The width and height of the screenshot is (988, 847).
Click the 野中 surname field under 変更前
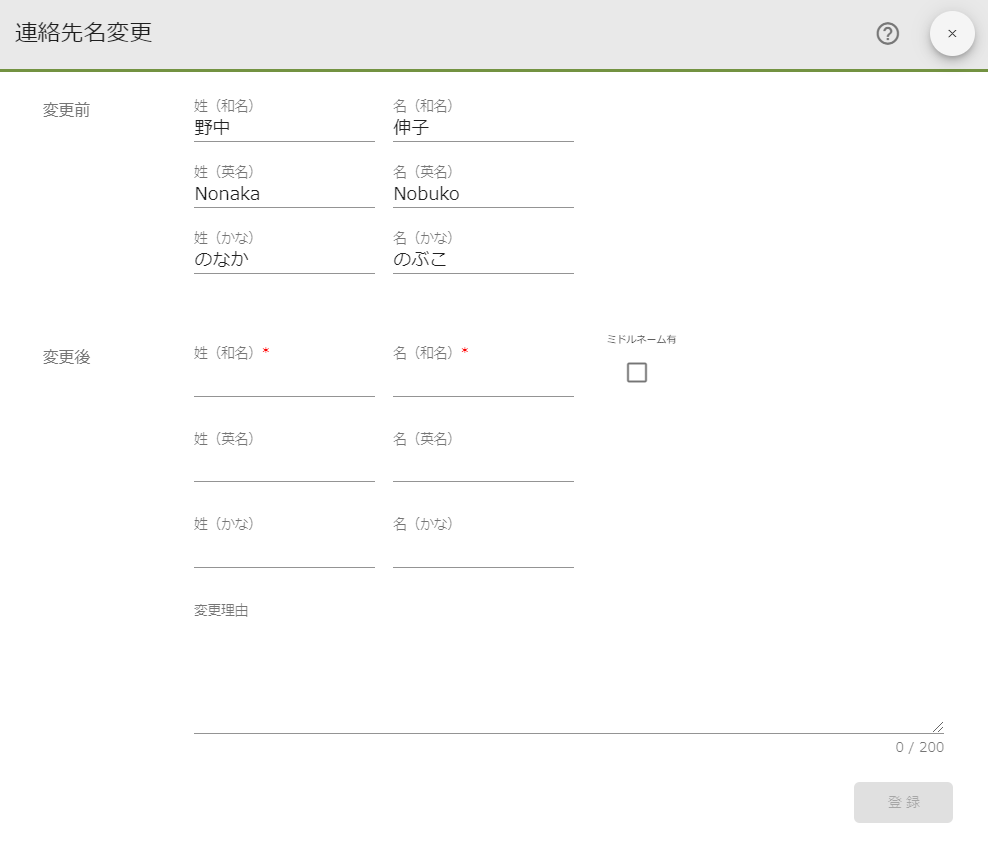(x=284, y=128)
